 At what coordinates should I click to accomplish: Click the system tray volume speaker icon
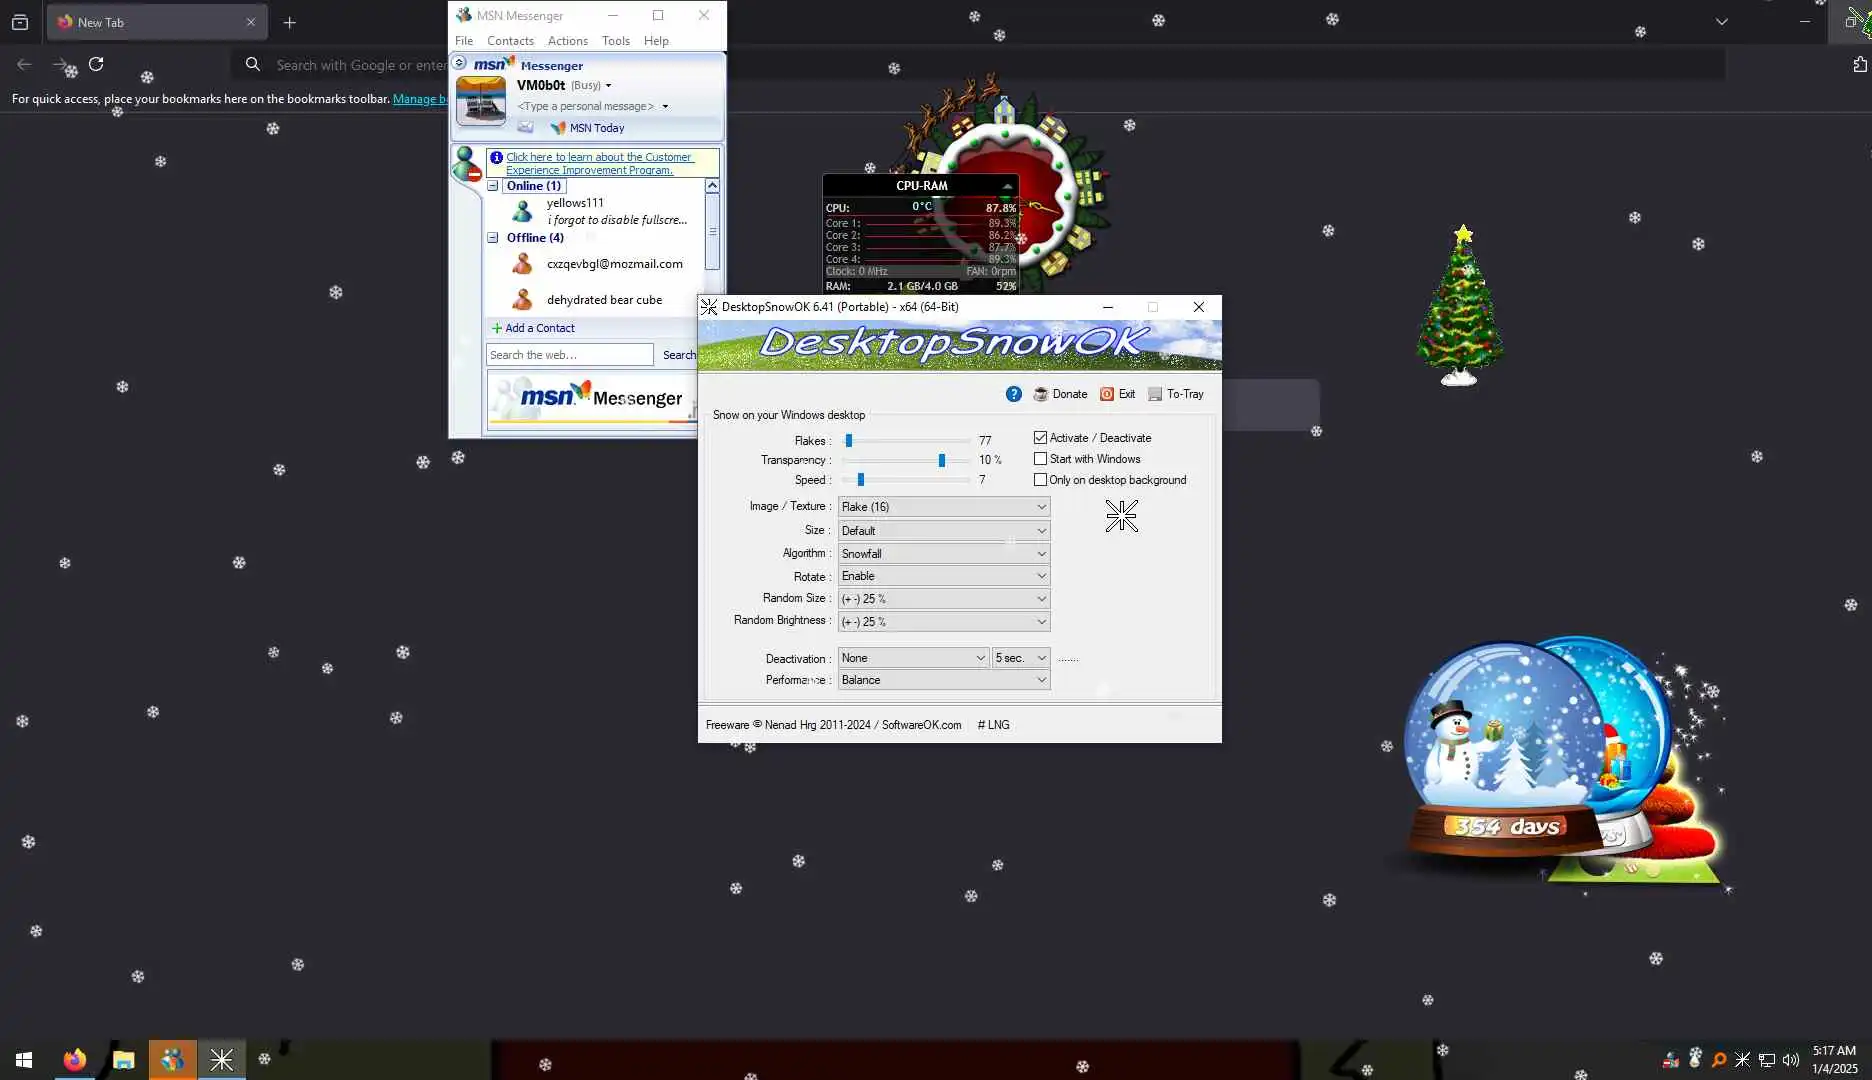pyautogui.click(x=1791, y=1060)
